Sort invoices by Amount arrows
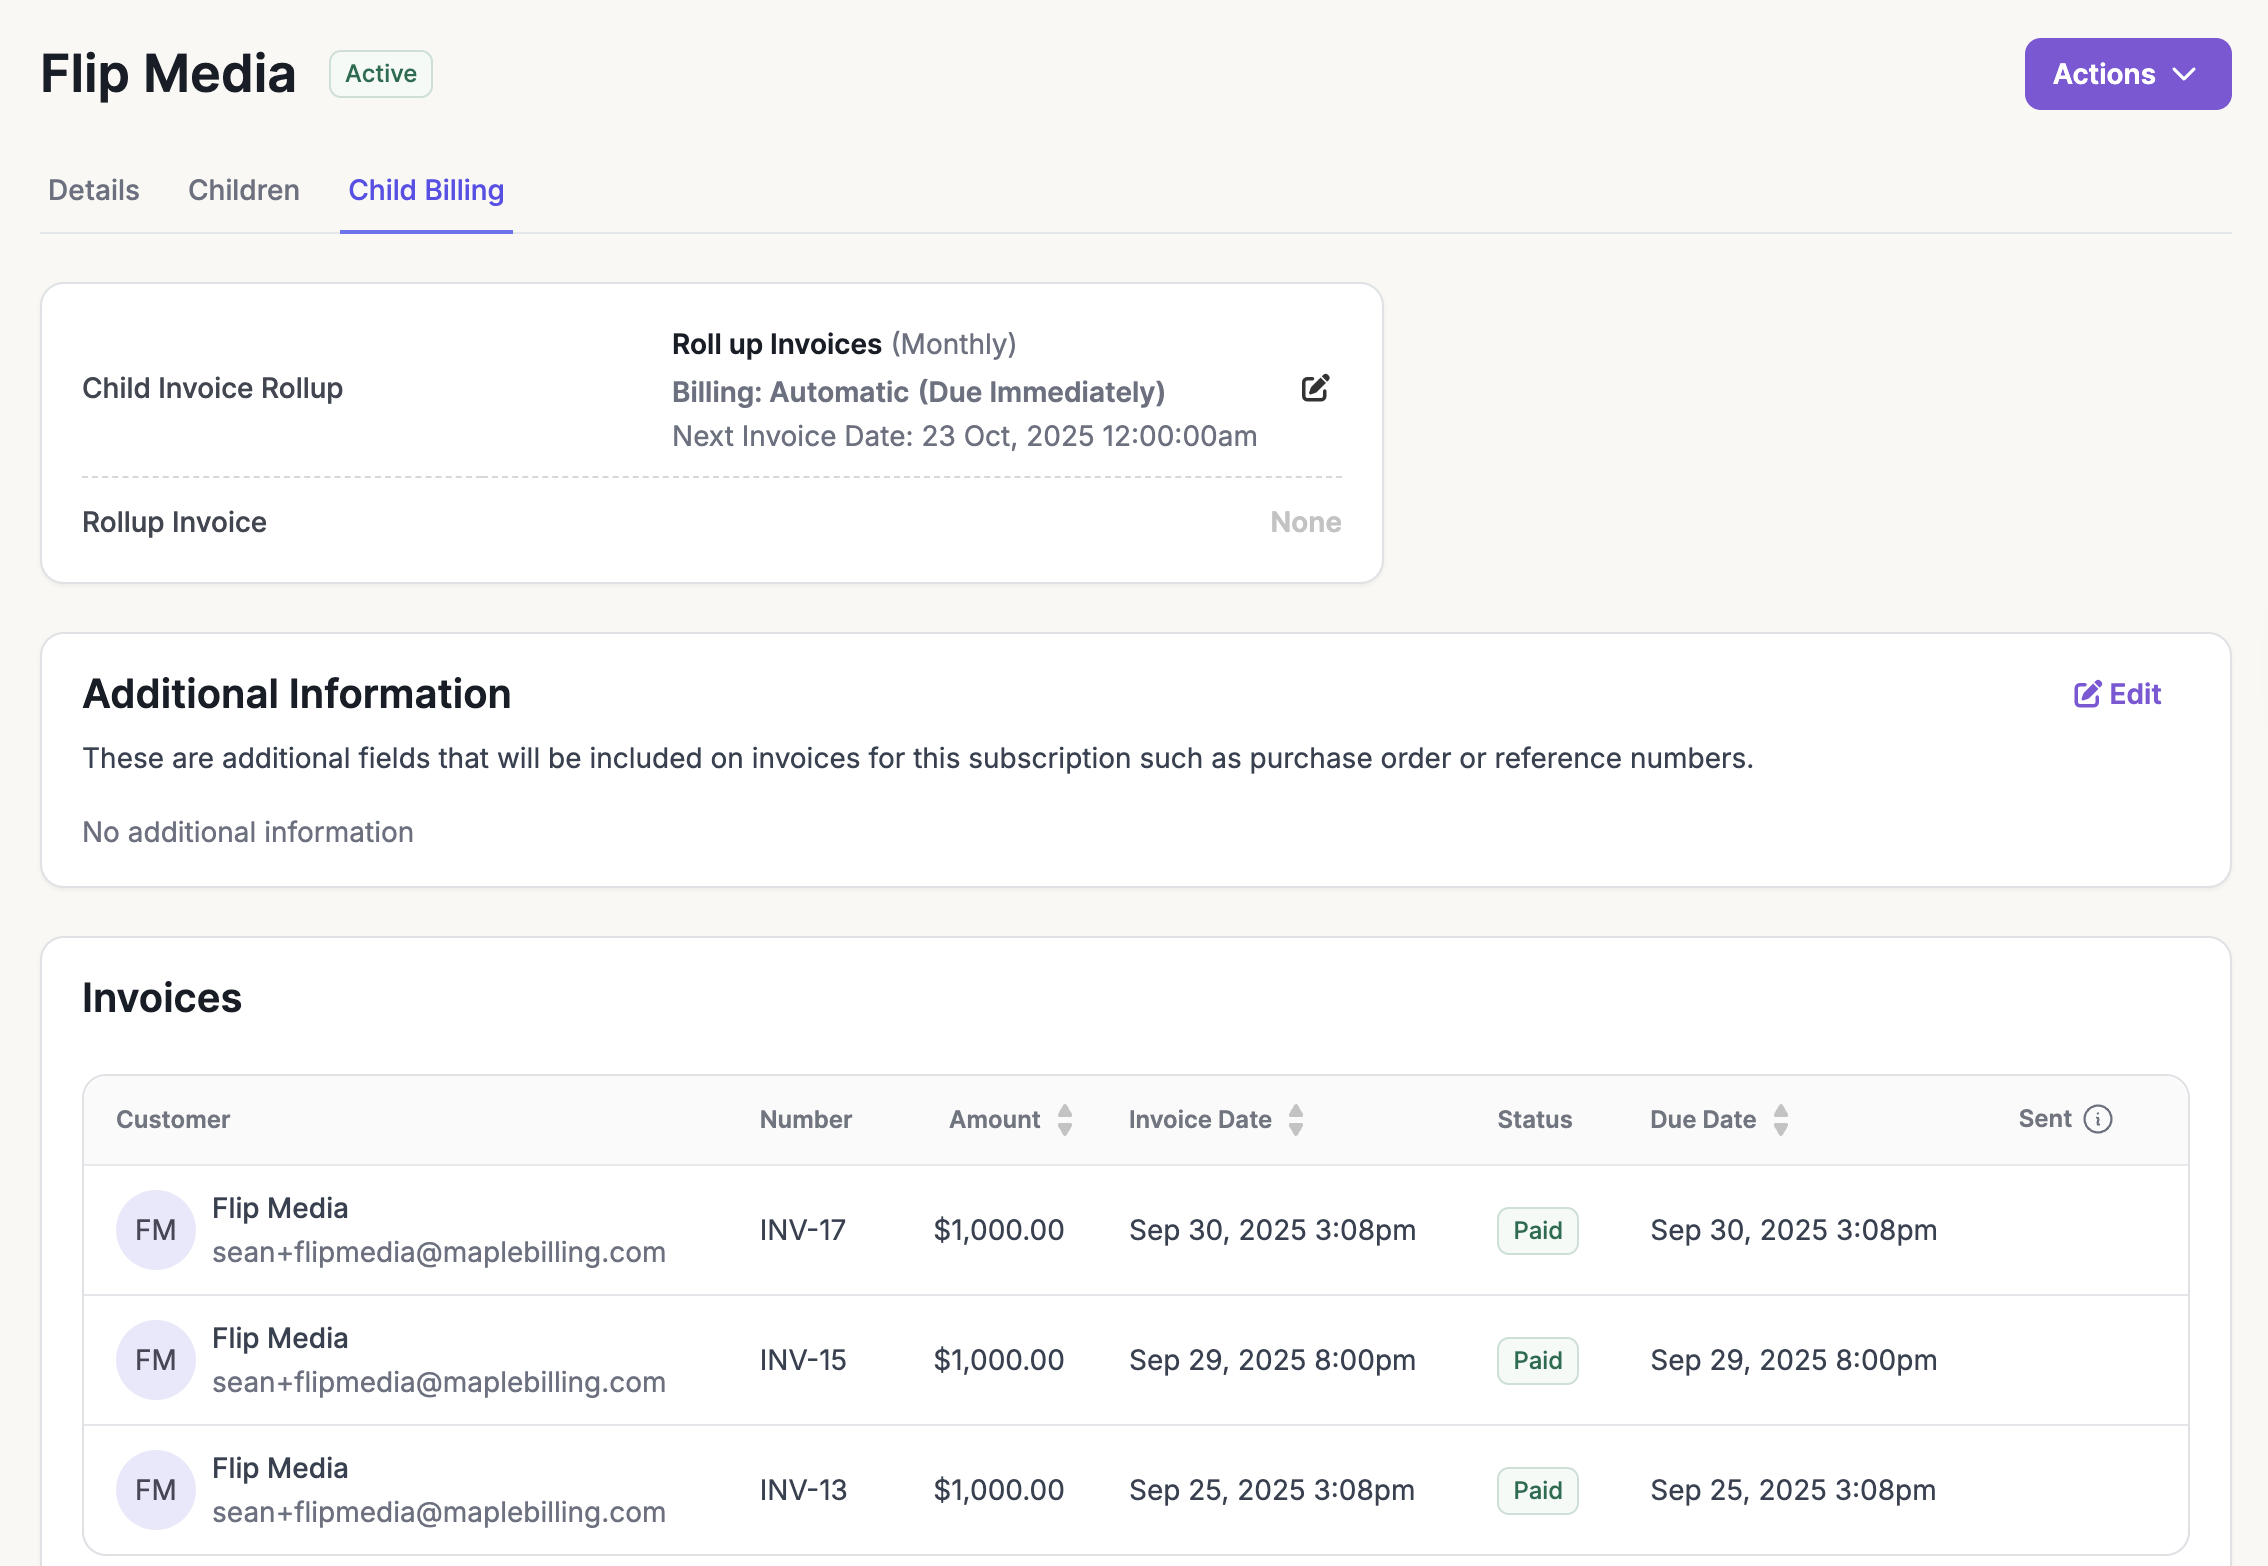 [x=1065, y=1120]
